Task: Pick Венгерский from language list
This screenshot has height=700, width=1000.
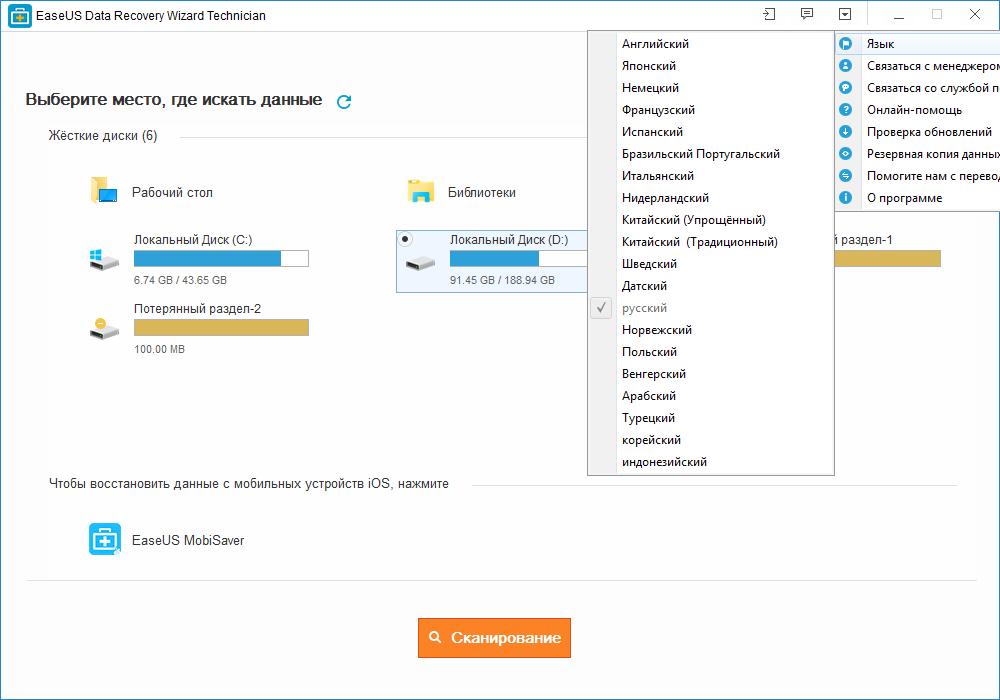Action: 710,374
